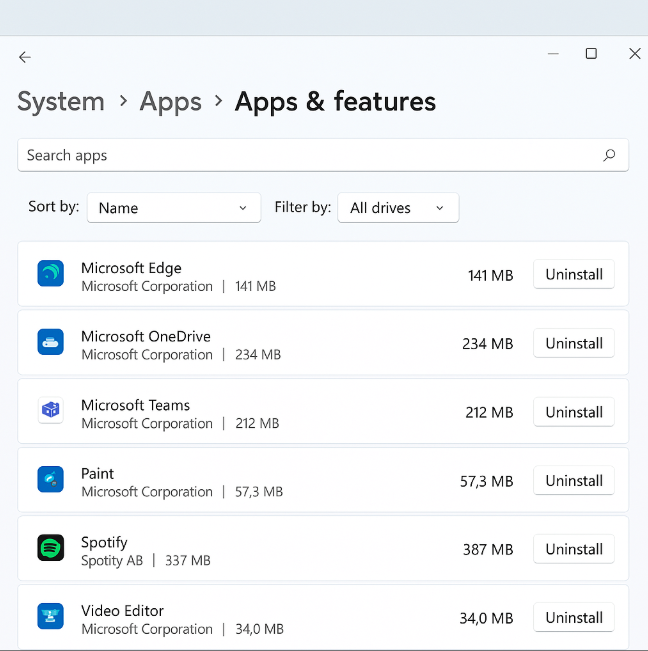Uninstall Spotify
Image resolution: width=648 pixels, height=651 pixels.
[574, 549]
